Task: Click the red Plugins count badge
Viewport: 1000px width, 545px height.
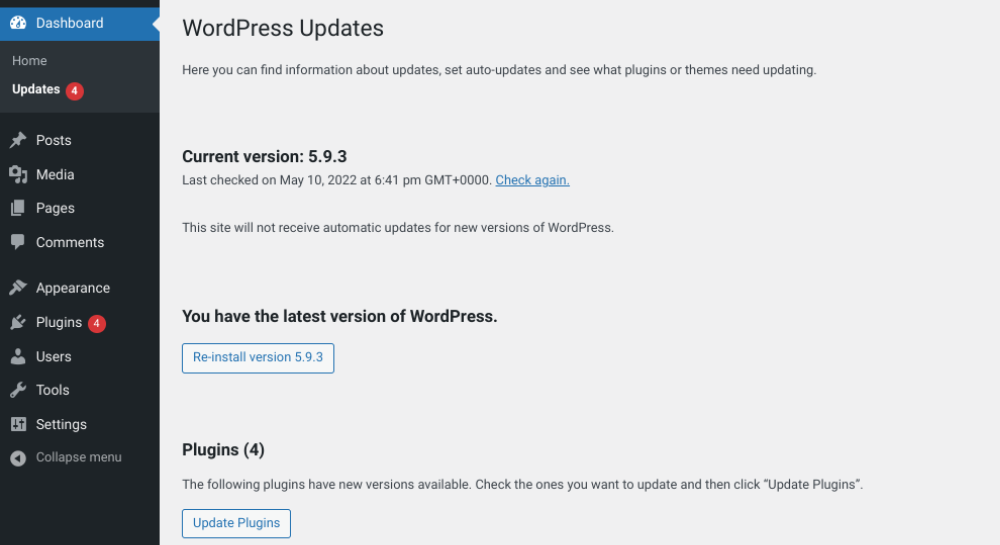Action: point(96,323)
